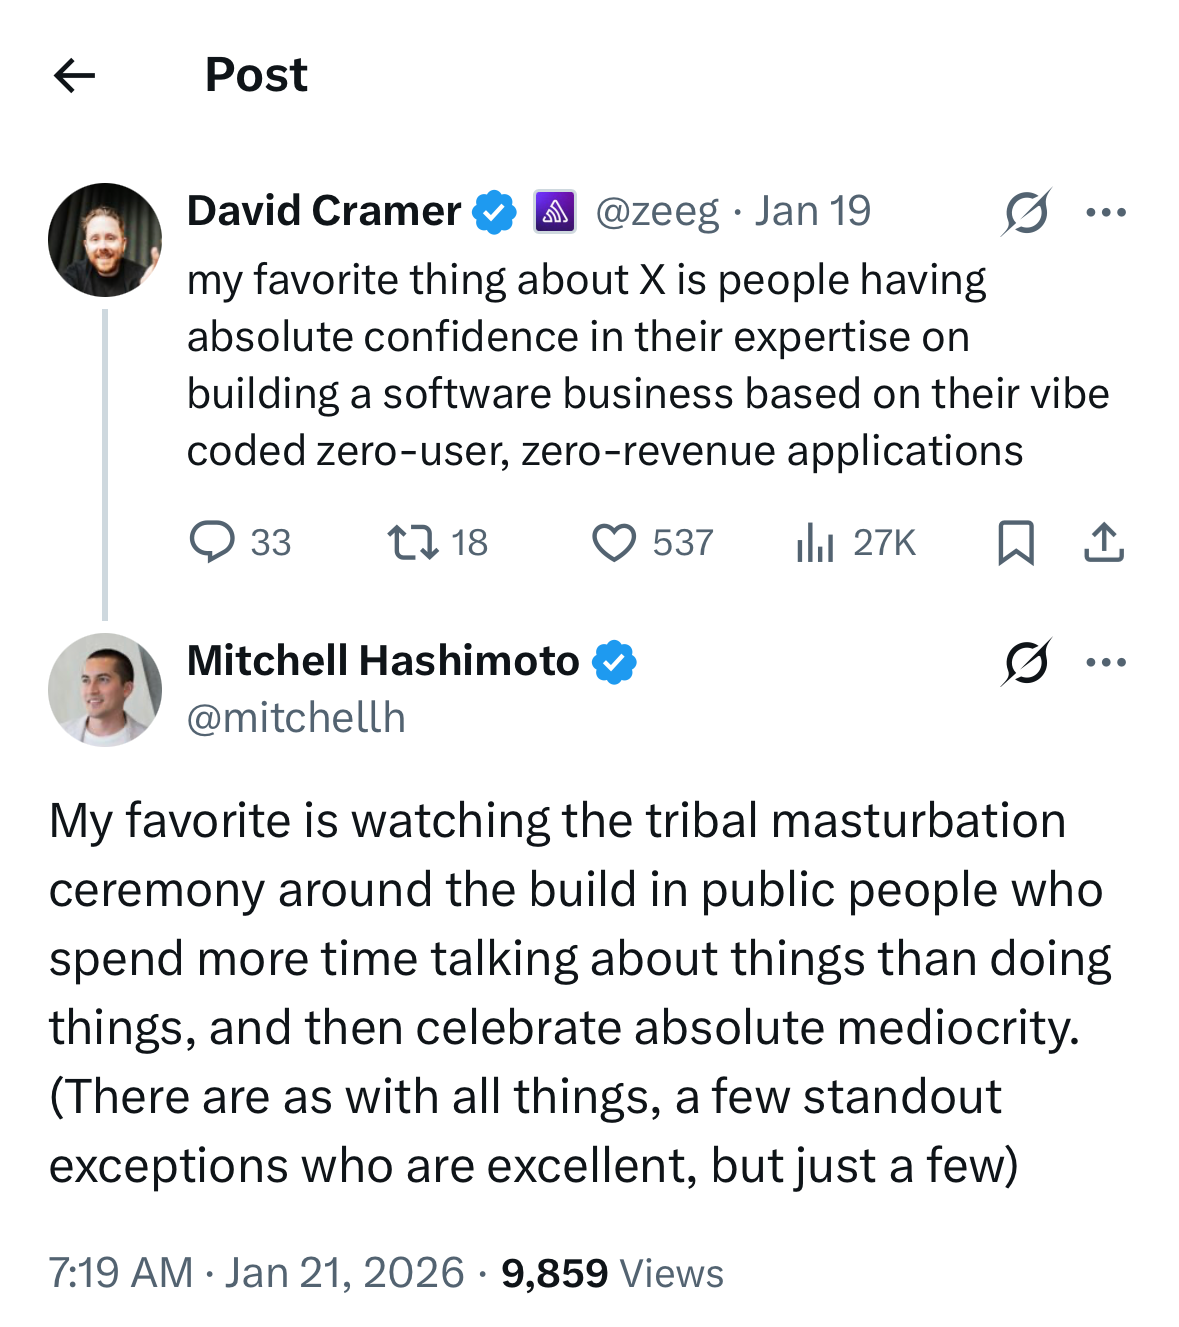Open the @zeeg handle link

(657, 212)
